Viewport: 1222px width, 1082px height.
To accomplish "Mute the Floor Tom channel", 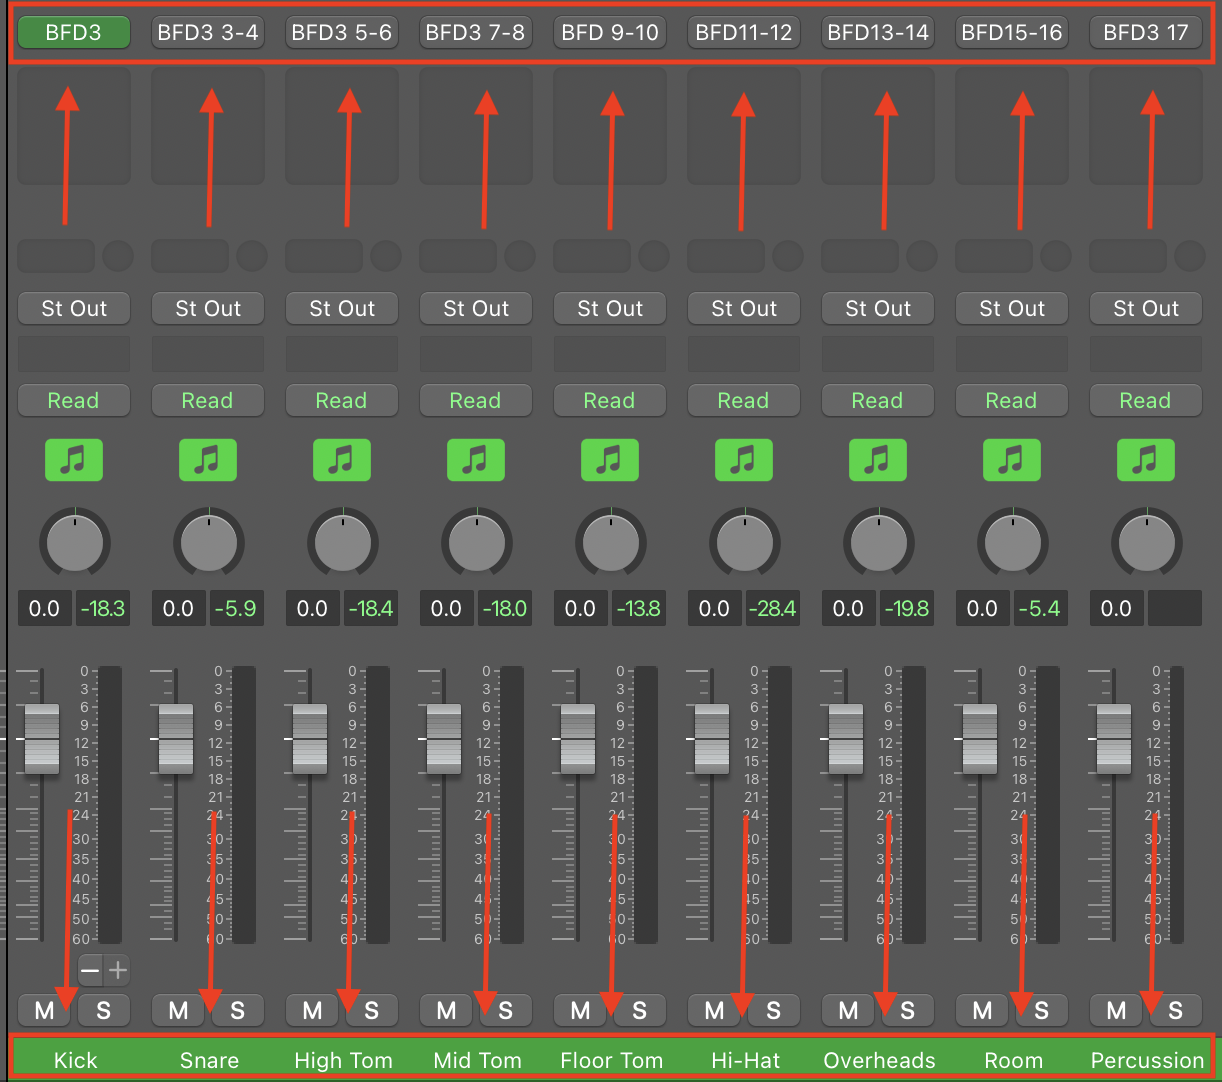I will point(580,1011).
